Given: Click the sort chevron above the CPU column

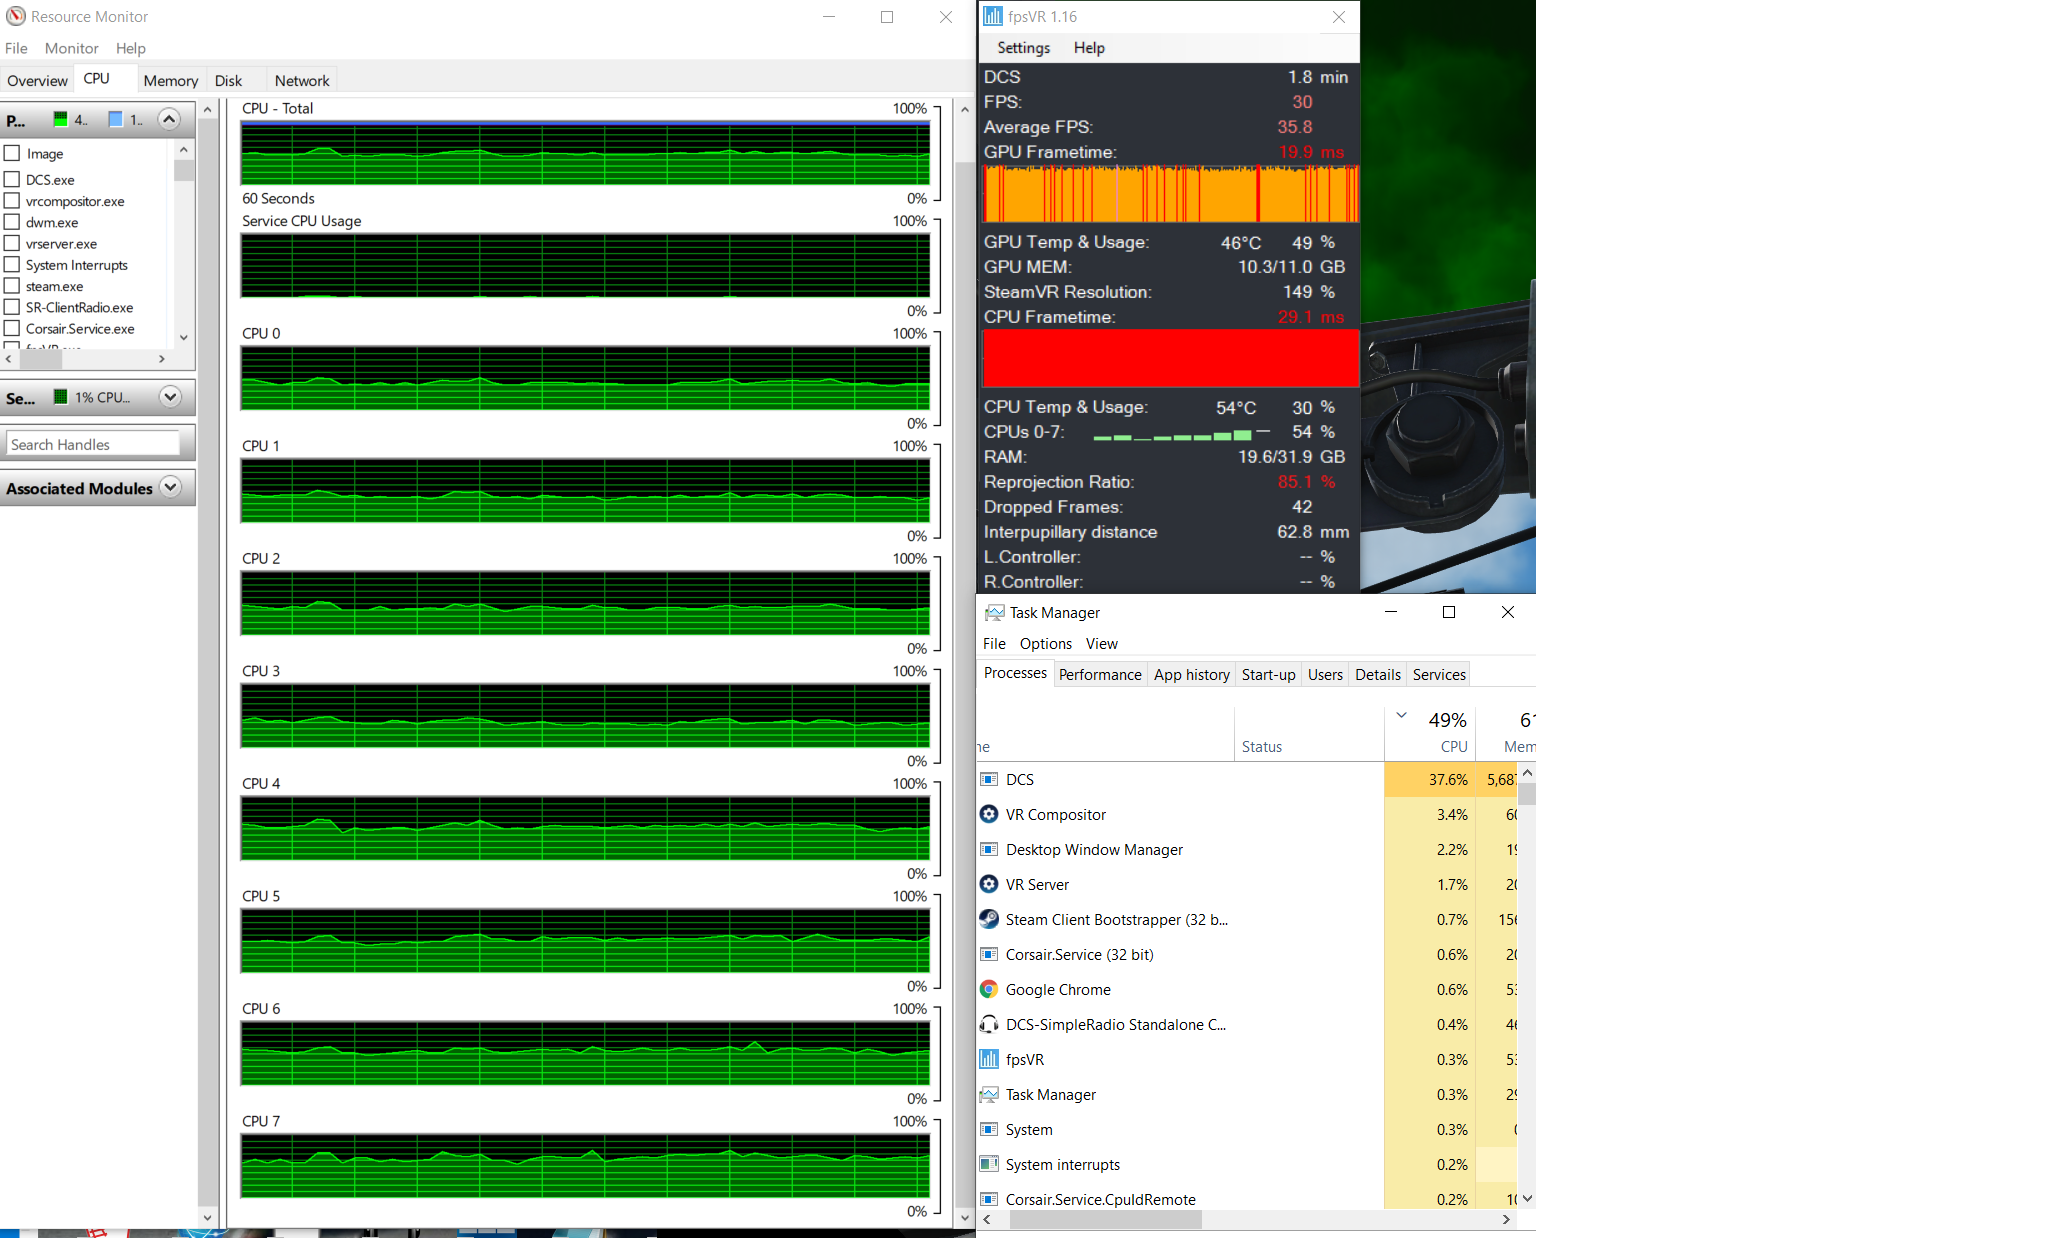Looking at the screenshot, I should tap(1401, 715).
